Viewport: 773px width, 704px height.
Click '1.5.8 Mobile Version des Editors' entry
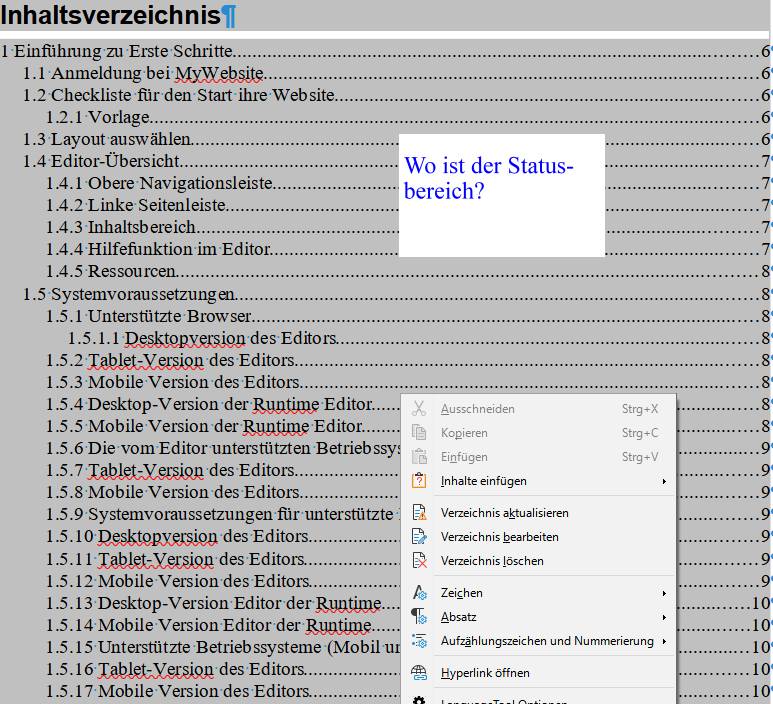tap(173, 492)
